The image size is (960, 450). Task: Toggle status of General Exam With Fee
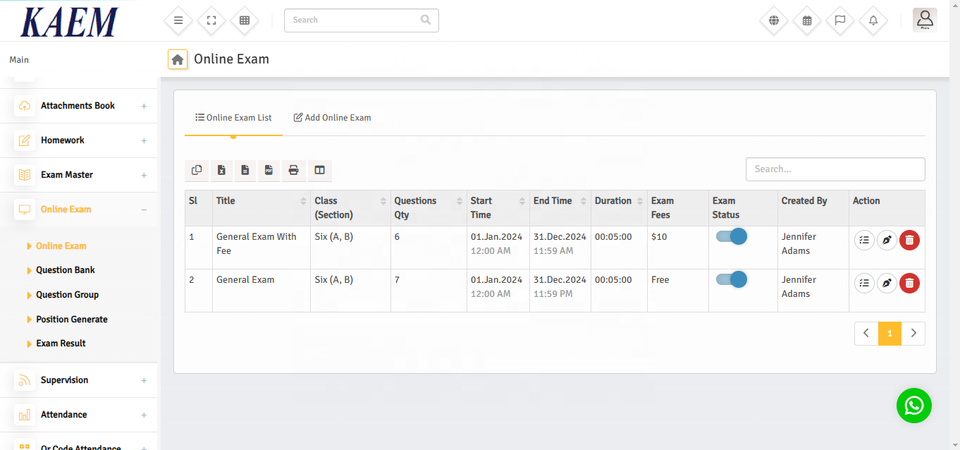tap(732, 237)
